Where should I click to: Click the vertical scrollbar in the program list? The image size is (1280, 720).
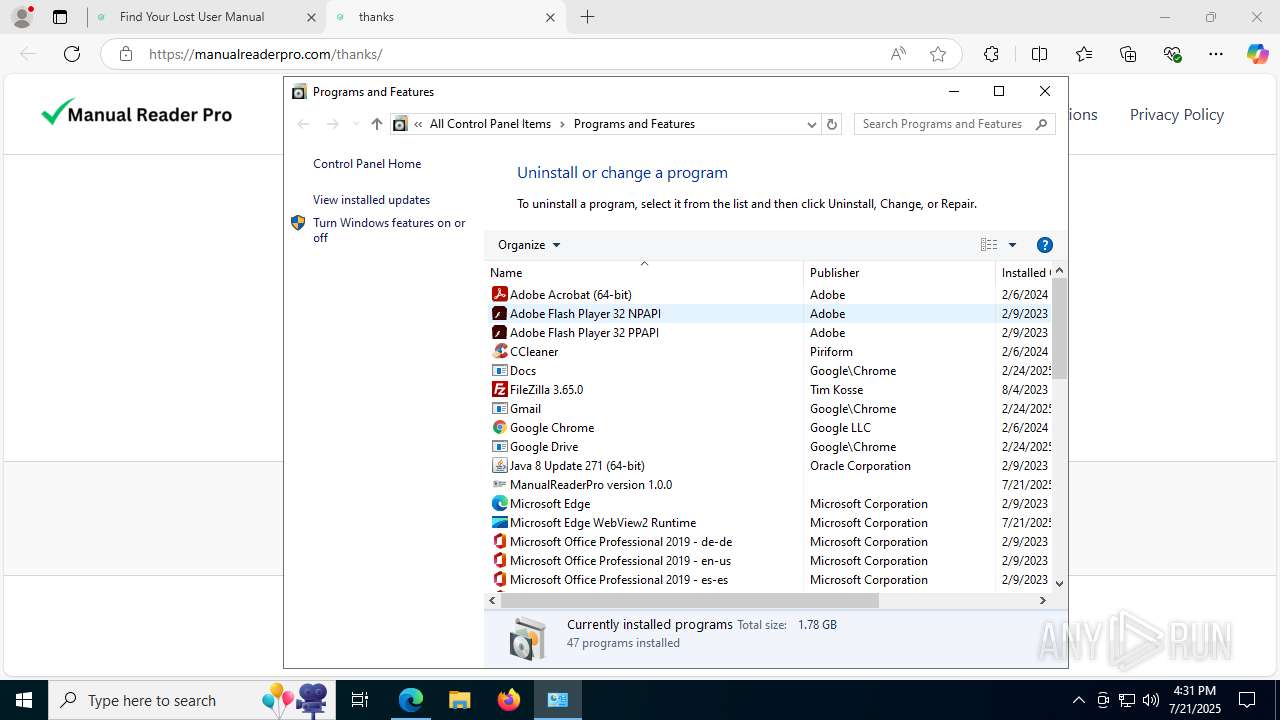click(x=1059, y=330)
